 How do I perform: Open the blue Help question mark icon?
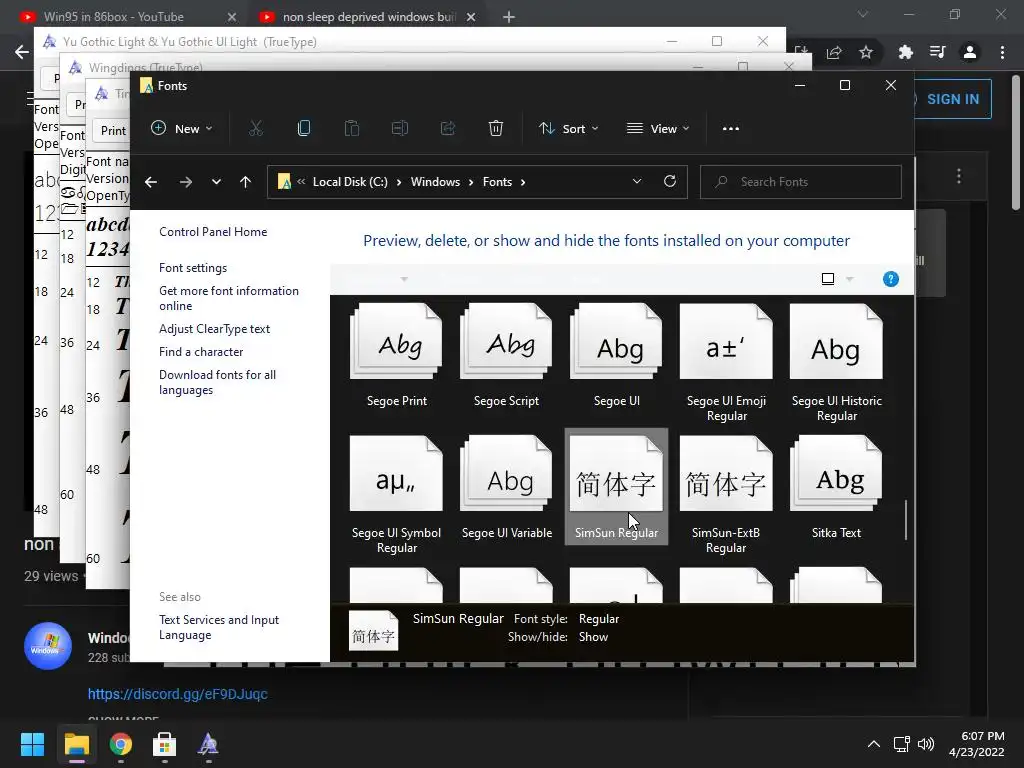891,280
